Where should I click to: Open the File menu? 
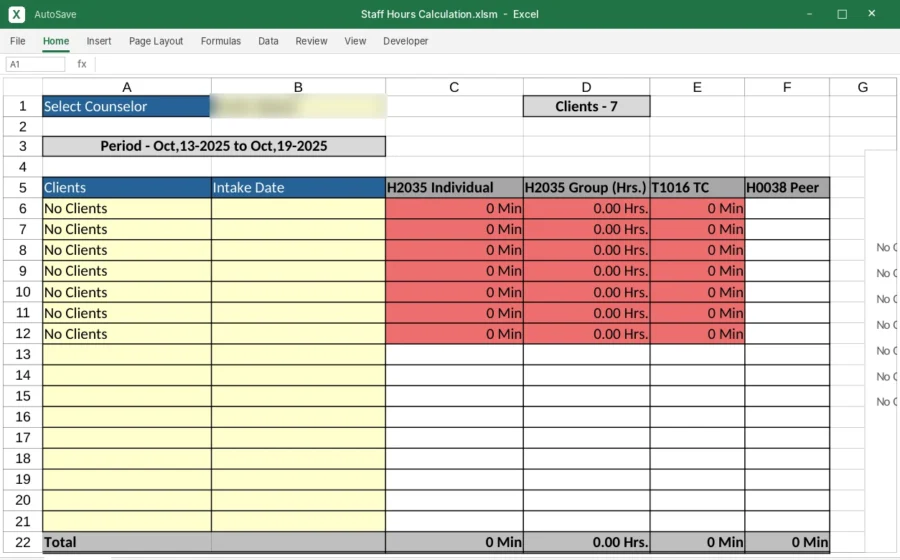click(x=18, y=41)
